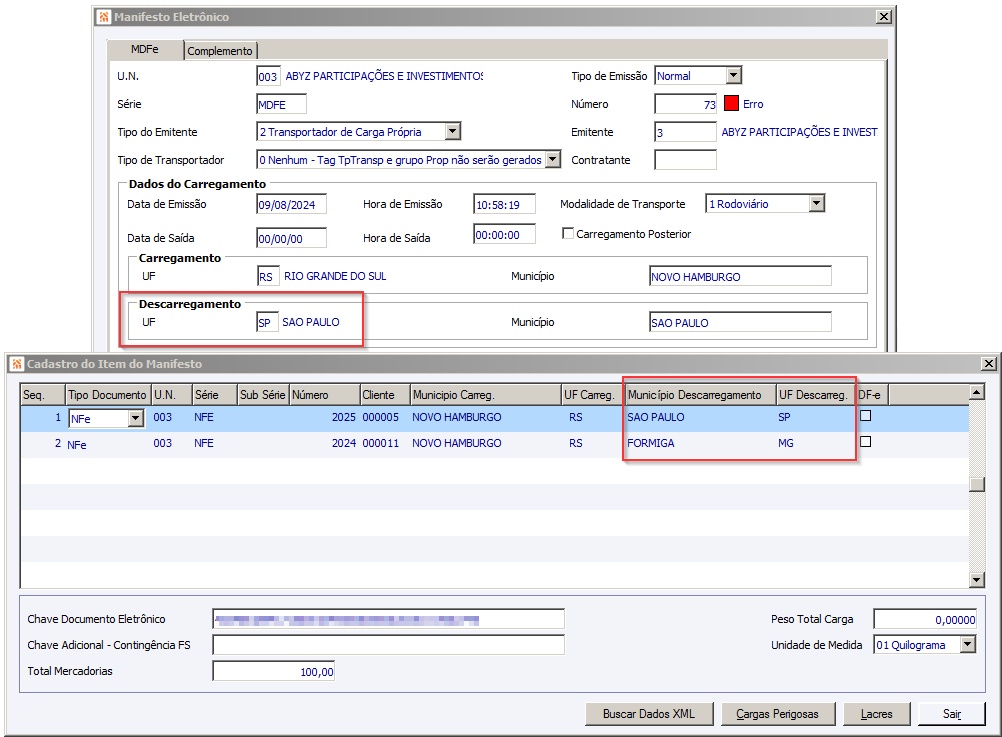Open the Cargas Perigosas button
The height and width of the screenshot is (737, 1002).
pyautogui.click(x=778, y=714)
